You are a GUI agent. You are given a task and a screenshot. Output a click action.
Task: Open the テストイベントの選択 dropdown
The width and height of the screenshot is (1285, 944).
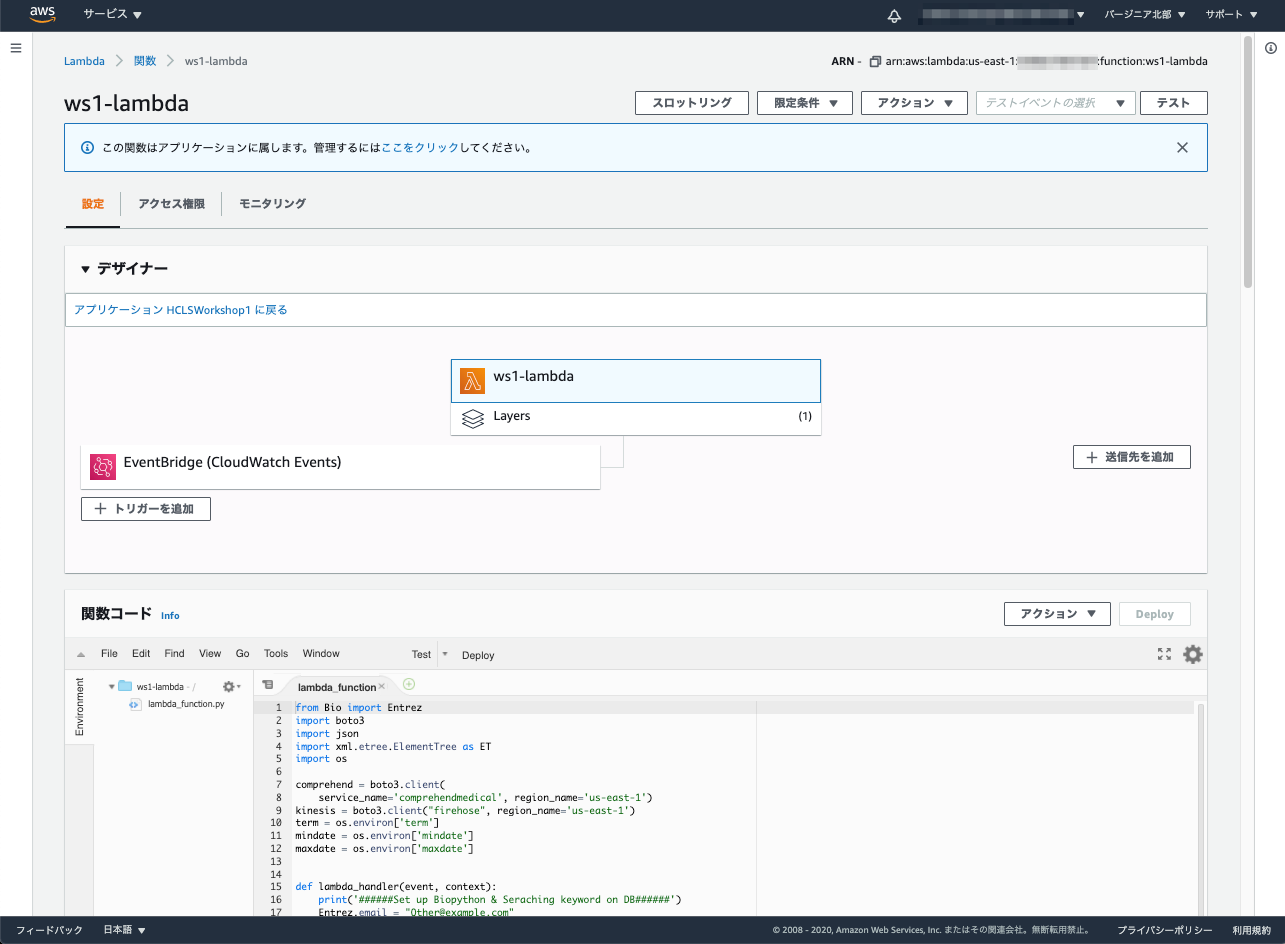click(1056, 103)
